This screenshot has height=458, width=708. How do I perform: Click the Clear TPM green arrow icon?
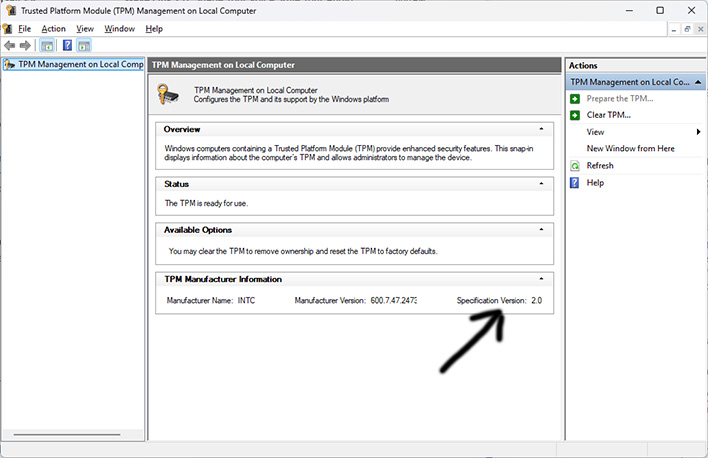[x=575, y=115]
